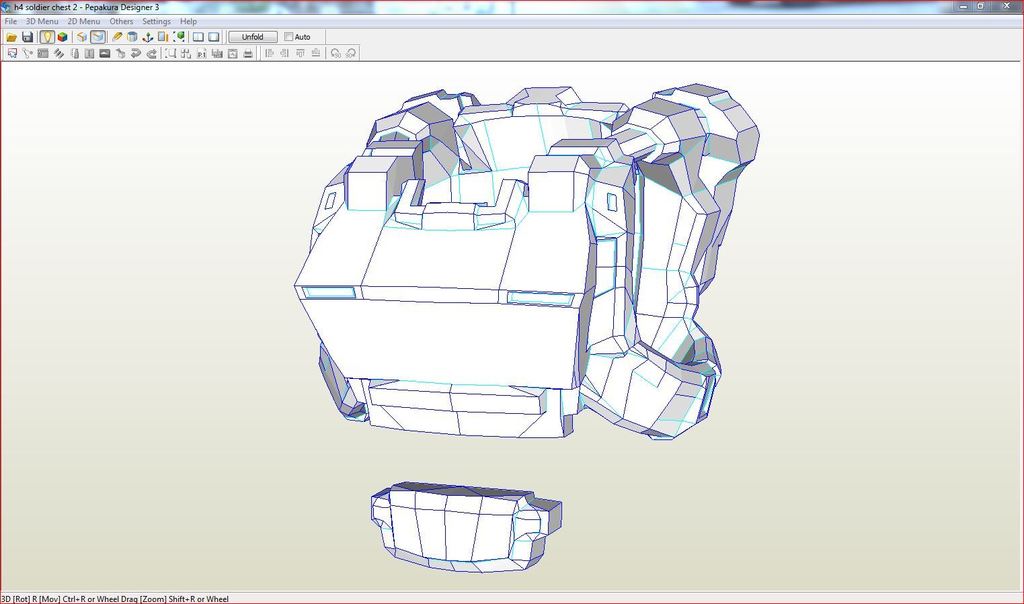The height and width of the screenshot is (604, 1024).
Task: Select the split two-pane window layout icon
Action: [x=199, y=37]
